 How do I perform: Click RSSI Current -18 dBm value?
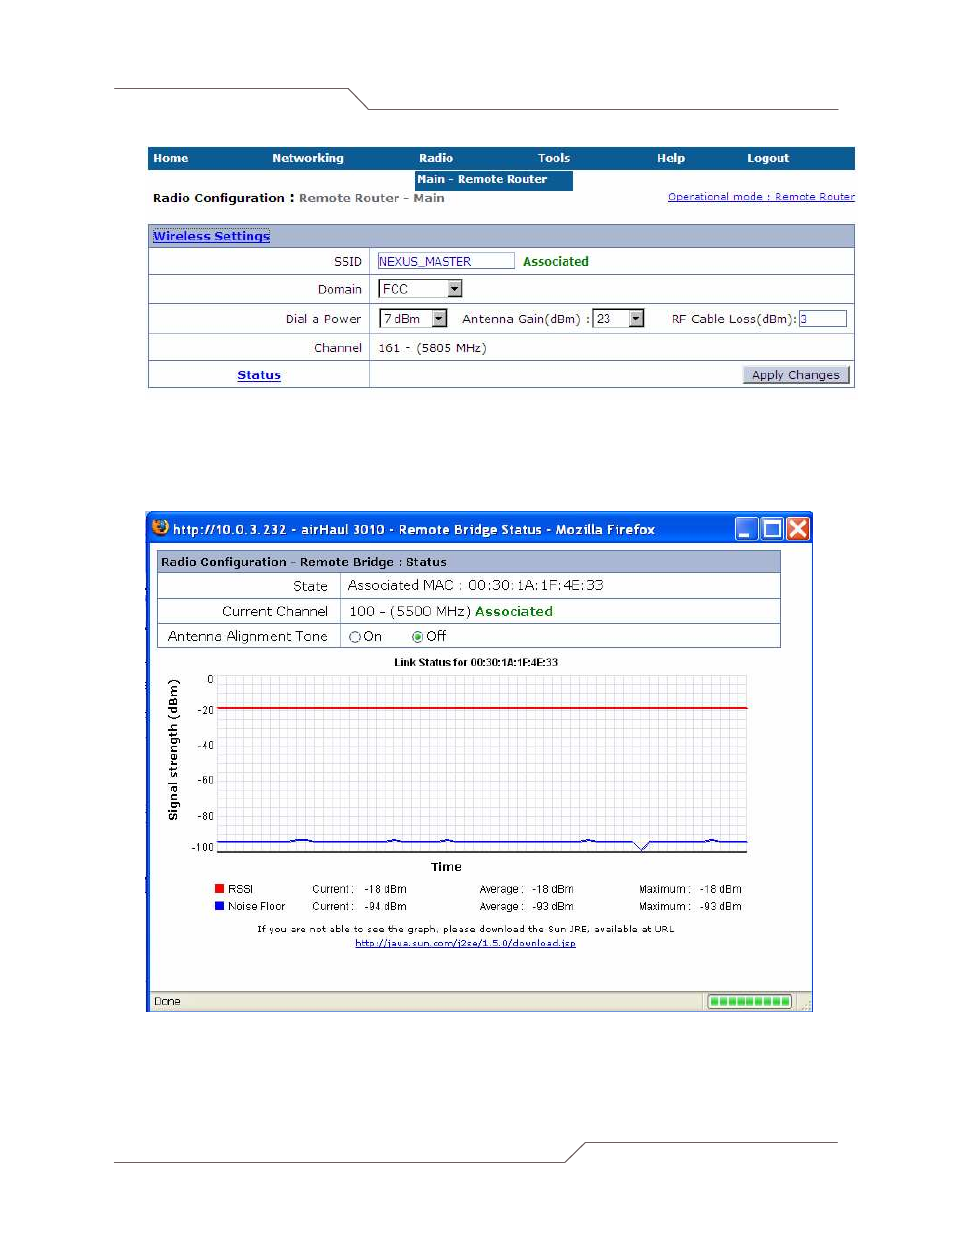tap(385, 889)
